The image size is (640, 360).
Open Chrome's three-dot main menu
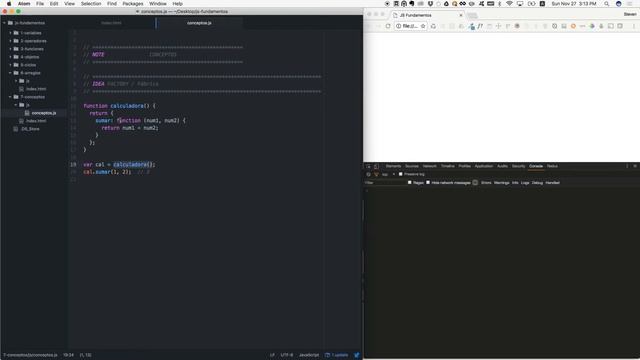pyautogui.click(x=634, y=26)
